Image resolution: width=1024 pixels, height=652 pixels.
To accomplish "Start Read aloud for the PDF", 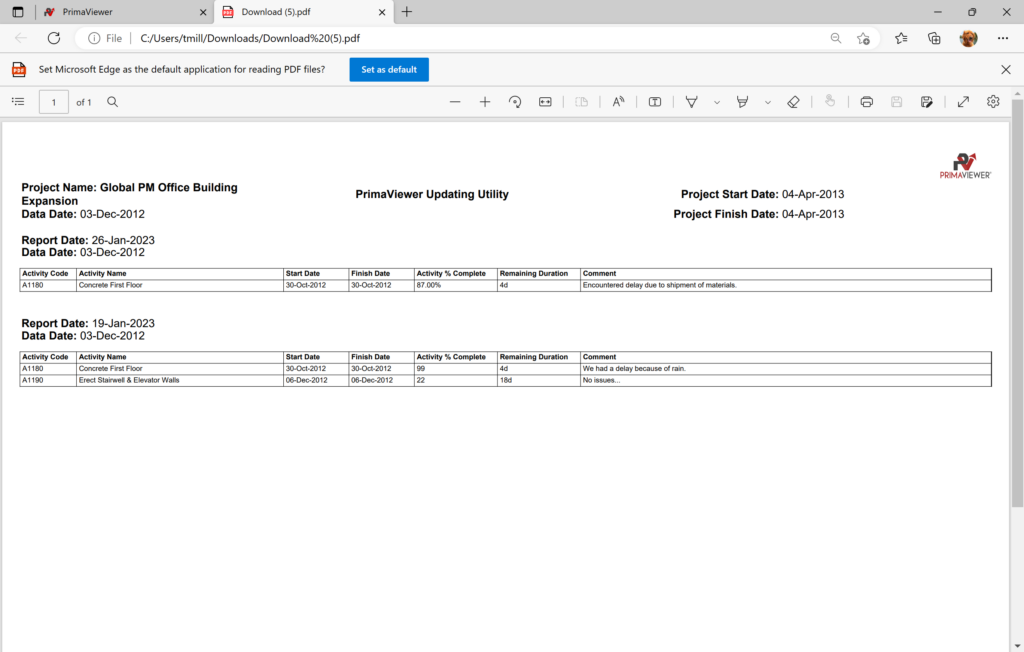I will [x=618, y=102].
